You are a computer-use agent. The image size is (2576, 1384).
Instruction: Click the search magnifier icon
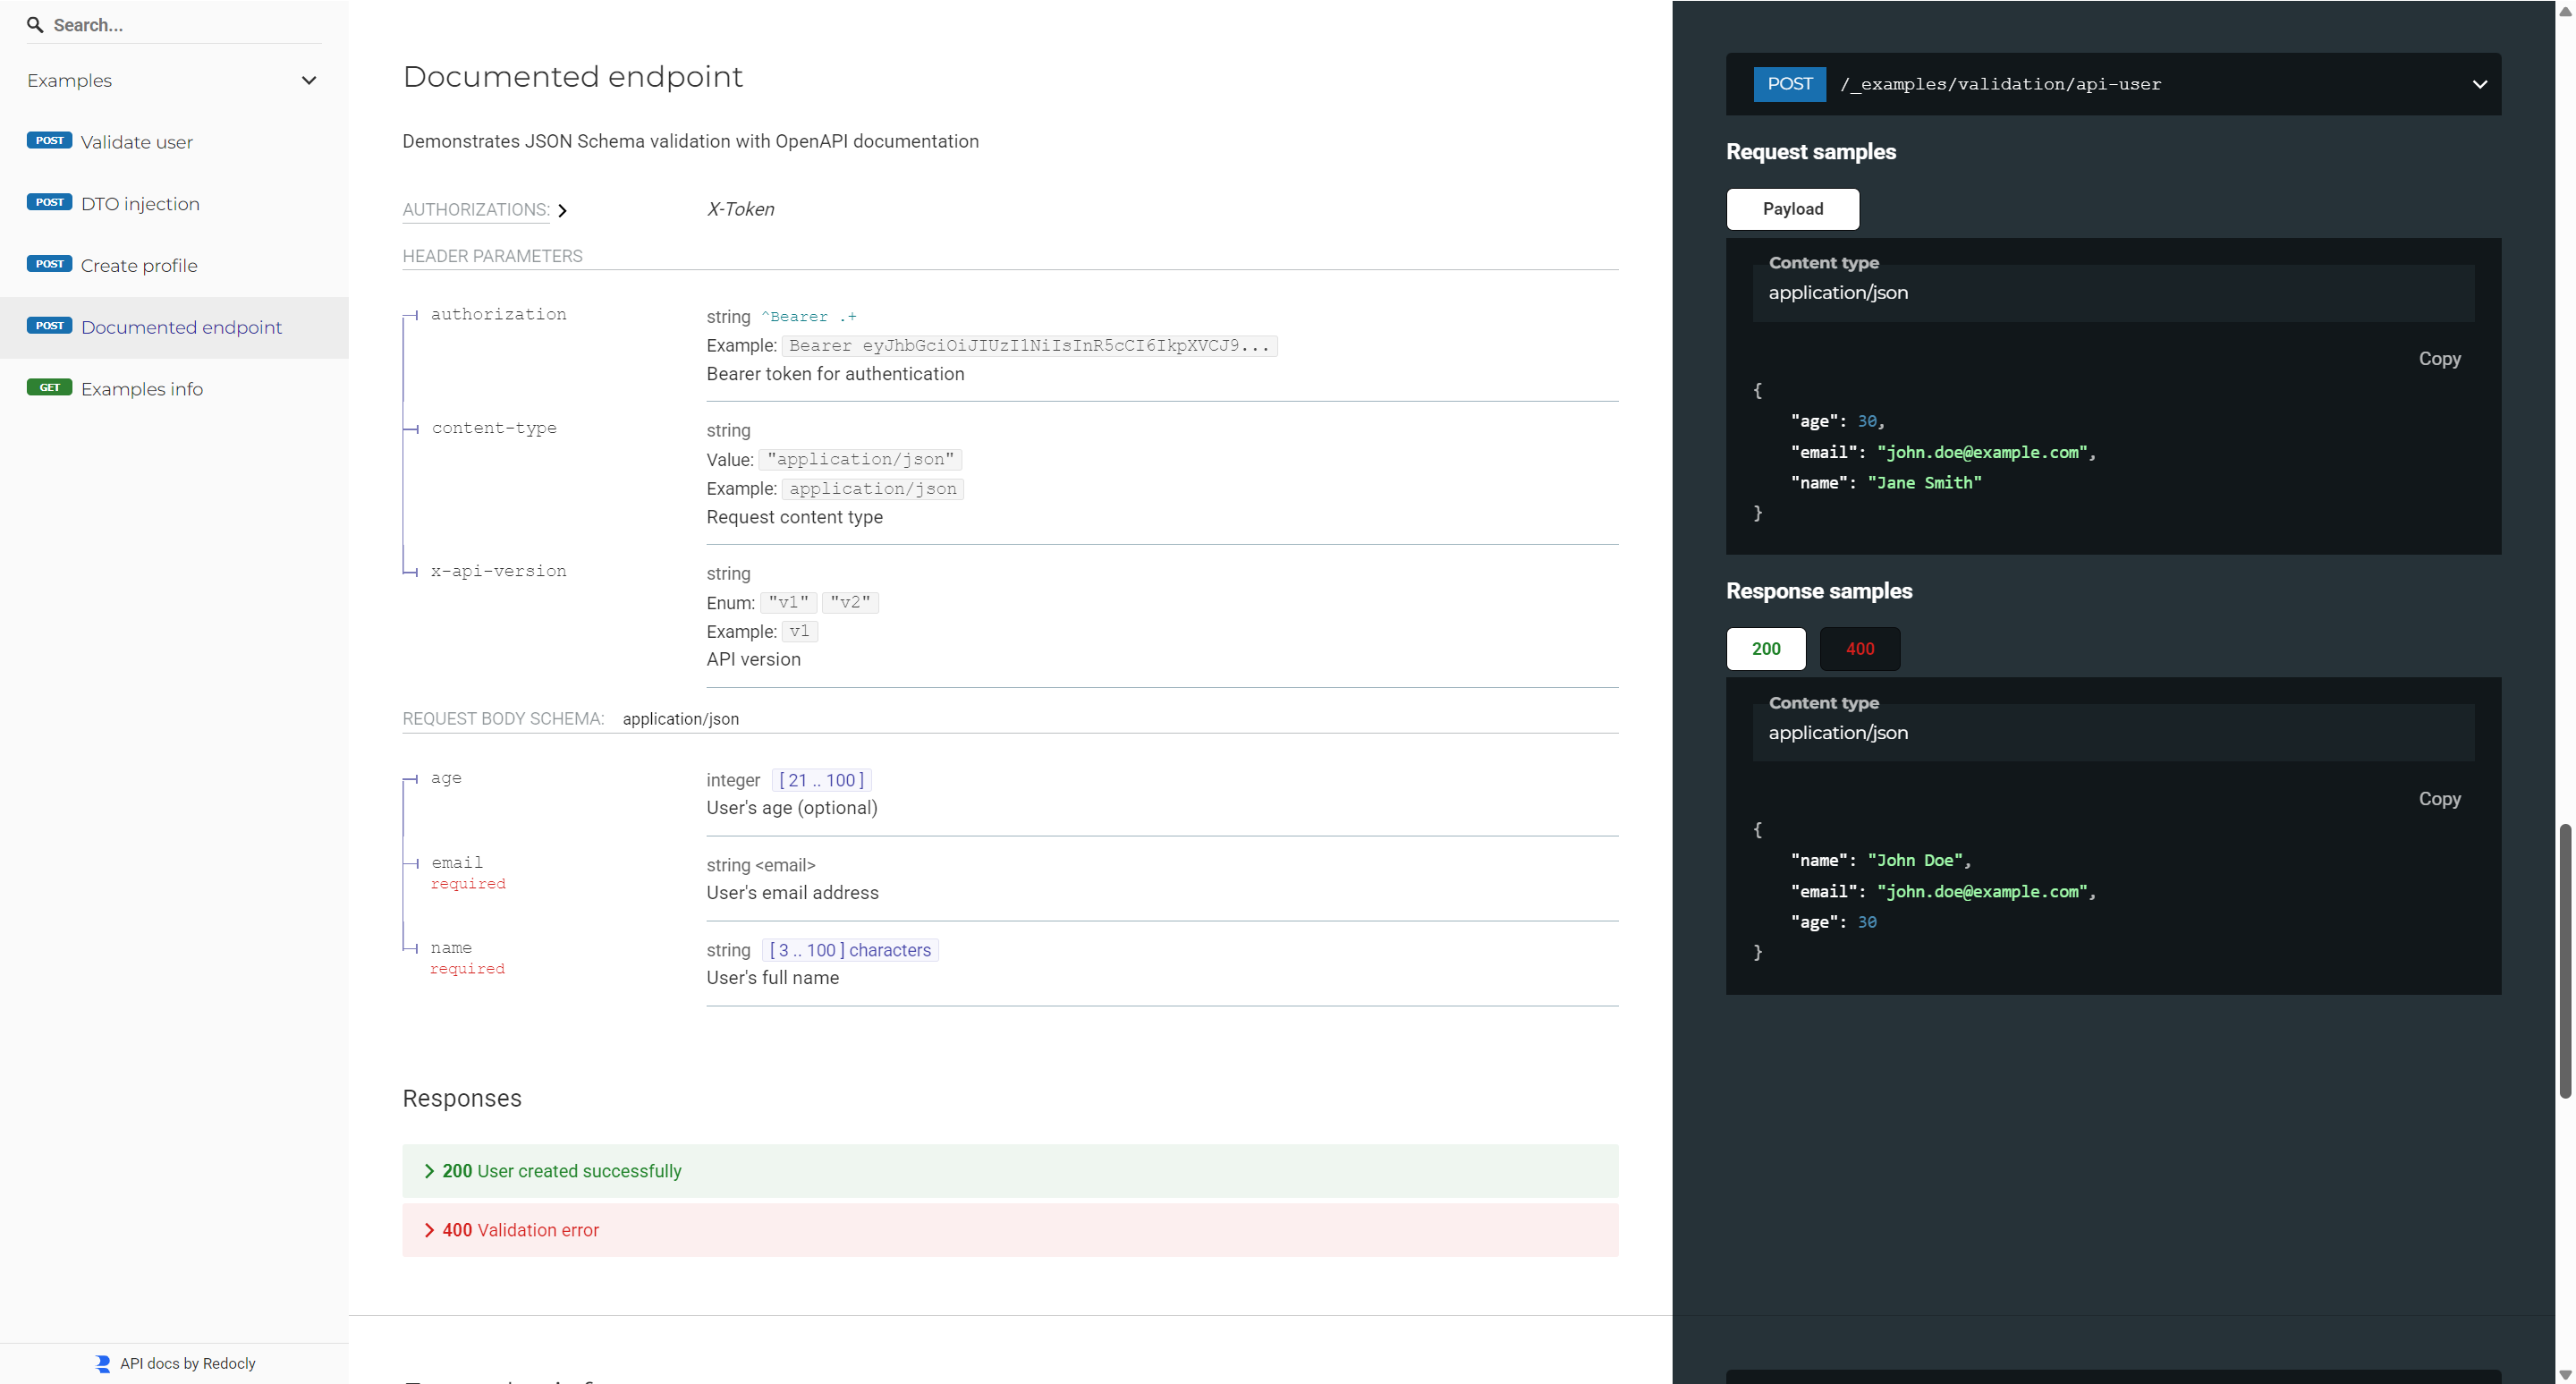(x=35, y=25)
